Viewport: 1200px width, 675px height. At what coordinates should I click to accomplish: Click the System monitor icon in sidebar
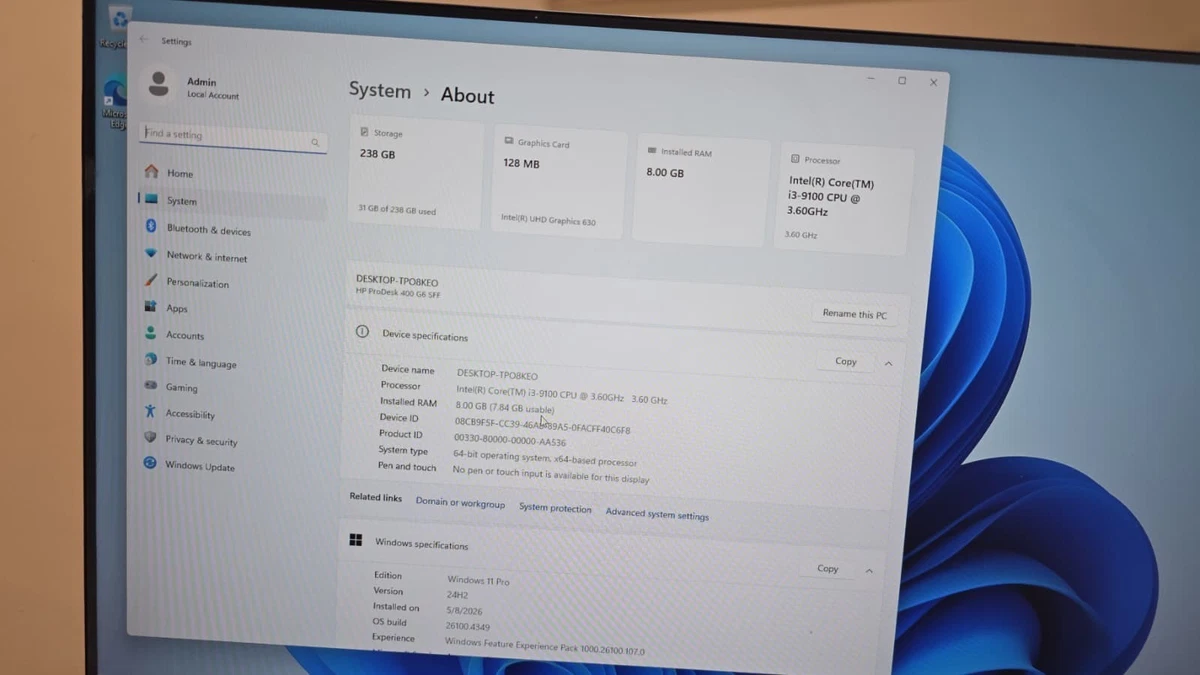151,199
